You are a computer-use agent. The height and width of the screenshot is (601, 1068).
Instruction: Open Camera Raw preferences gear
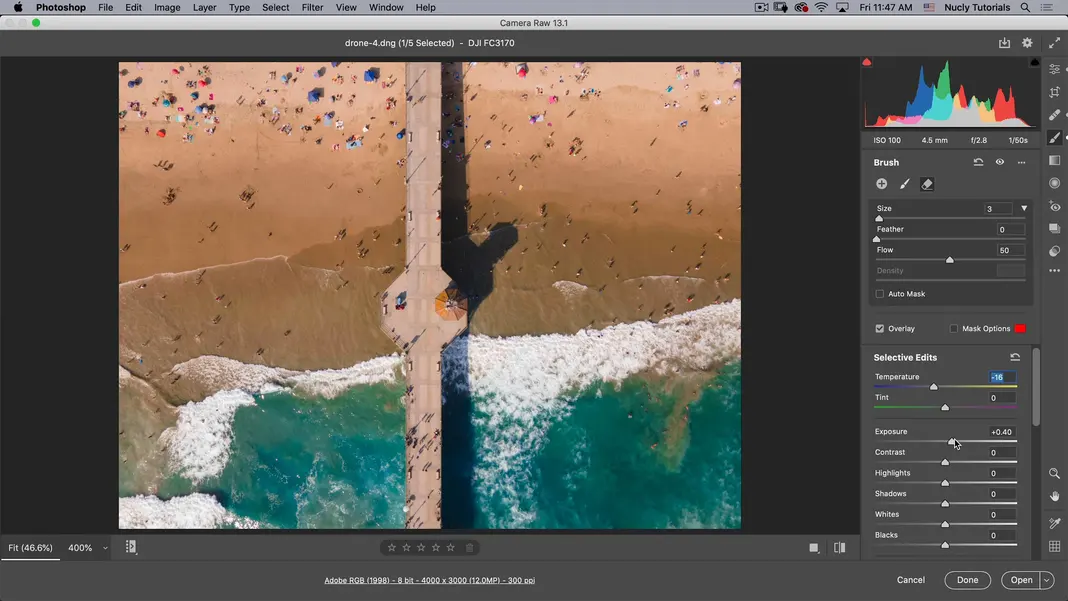coord(1027,43)
